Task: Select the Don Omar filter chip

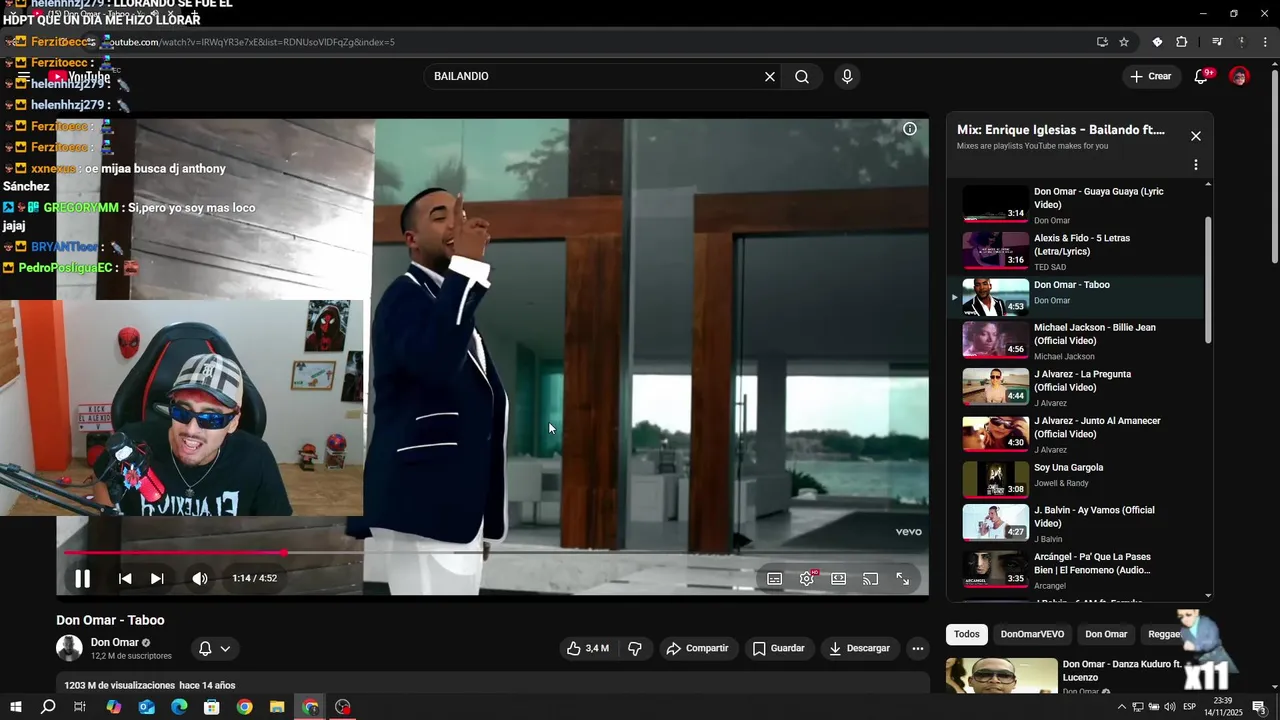Action: click(x=1106, y=634)
